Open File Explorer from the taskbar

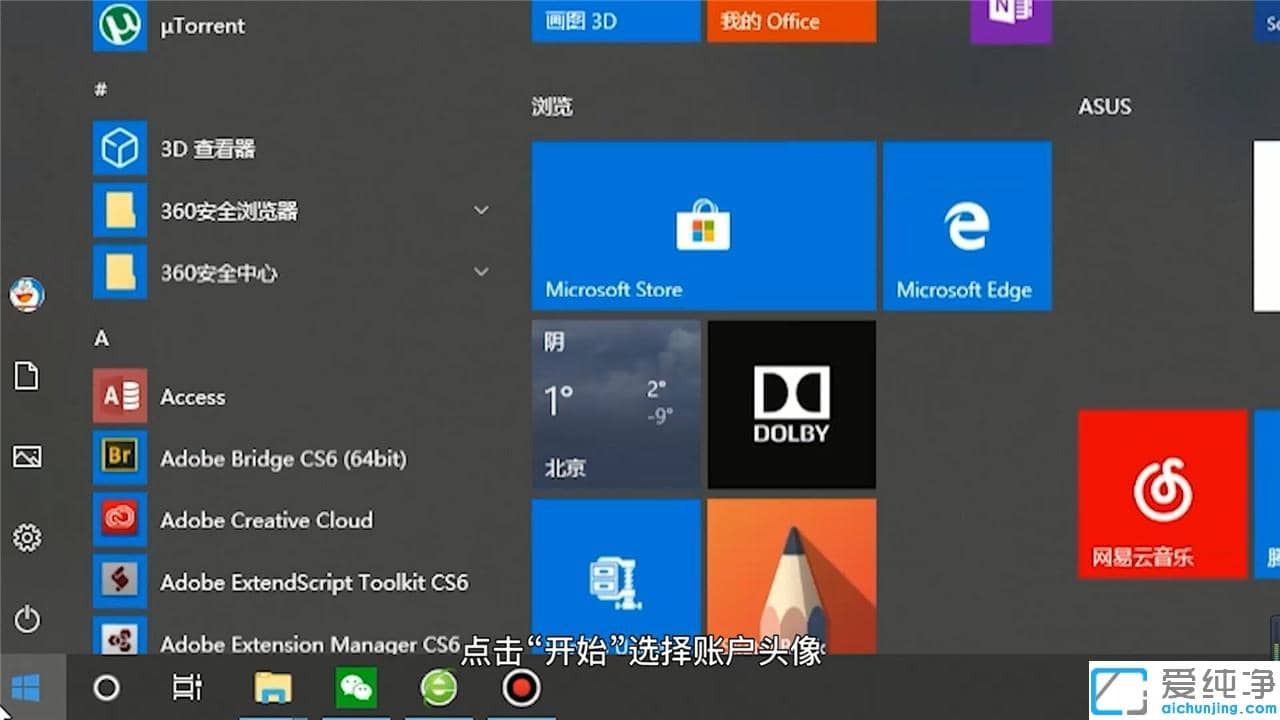(x=274, y=687)
